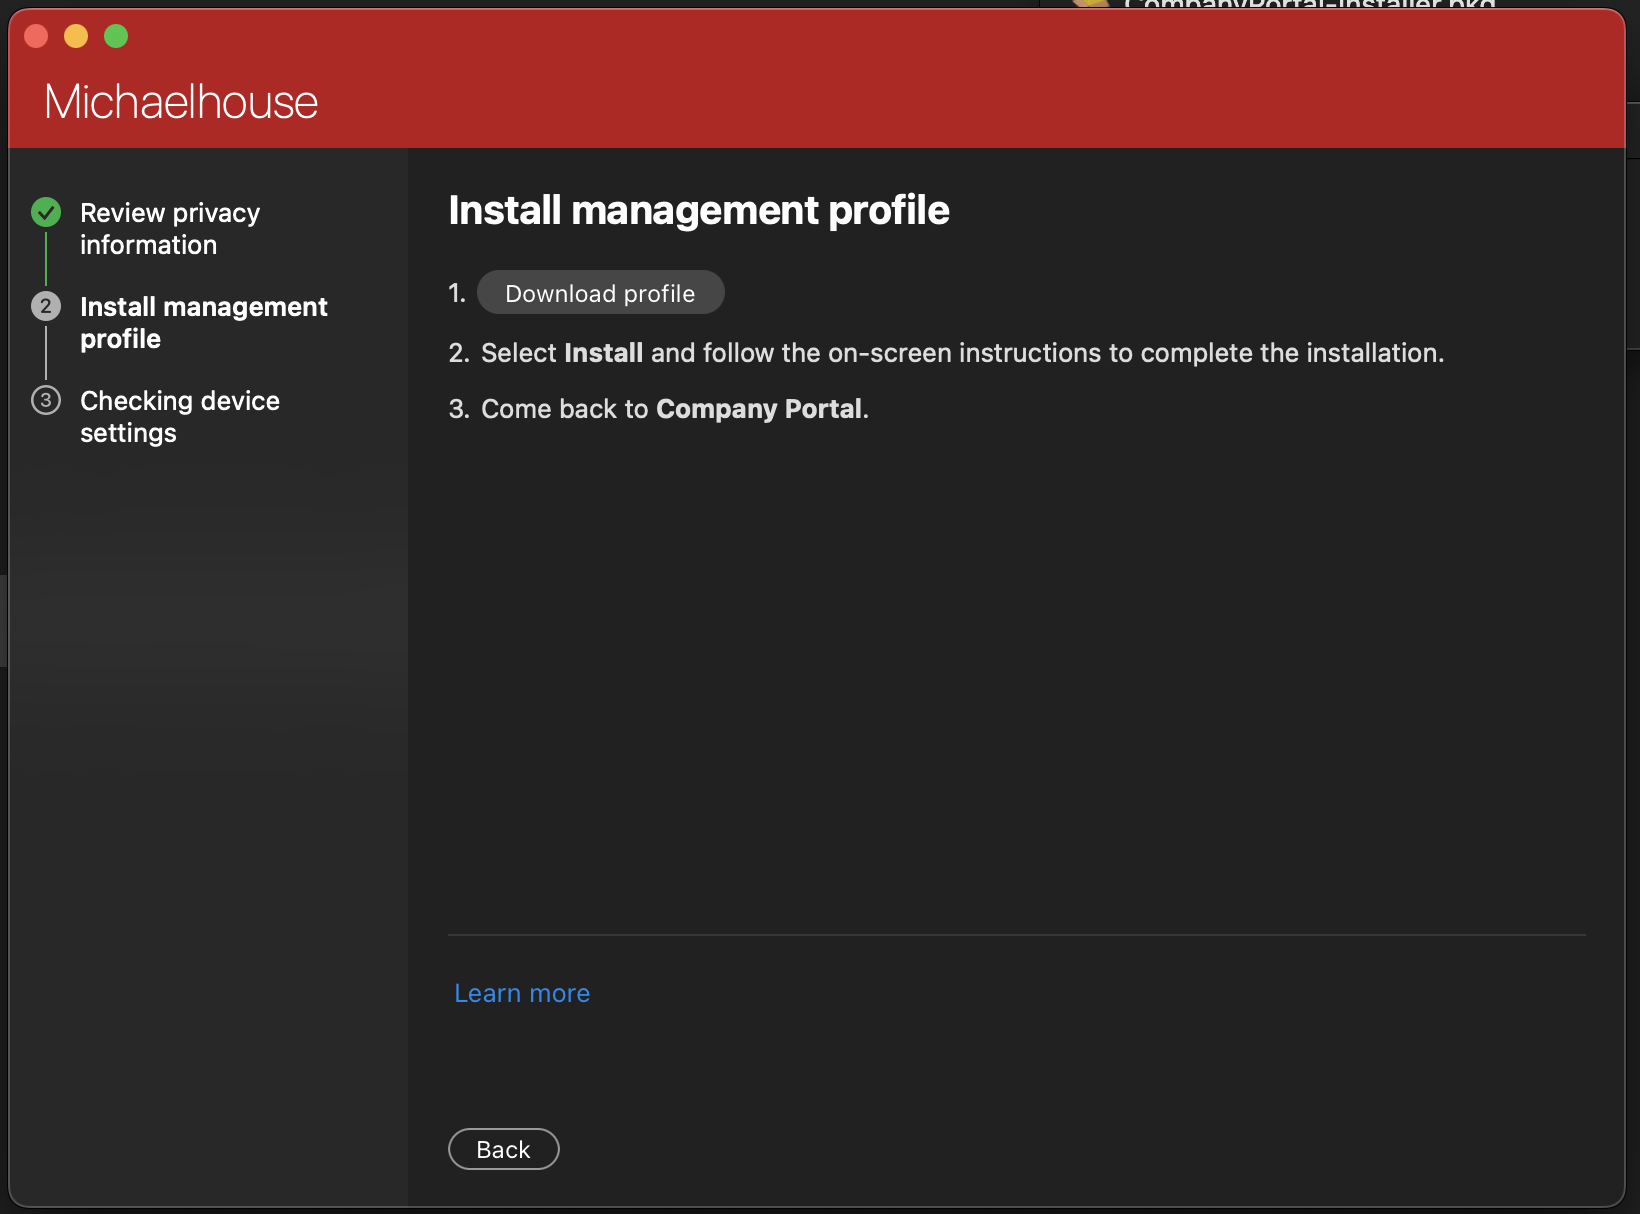Click the green checkmark step icon

pos(46,212)
